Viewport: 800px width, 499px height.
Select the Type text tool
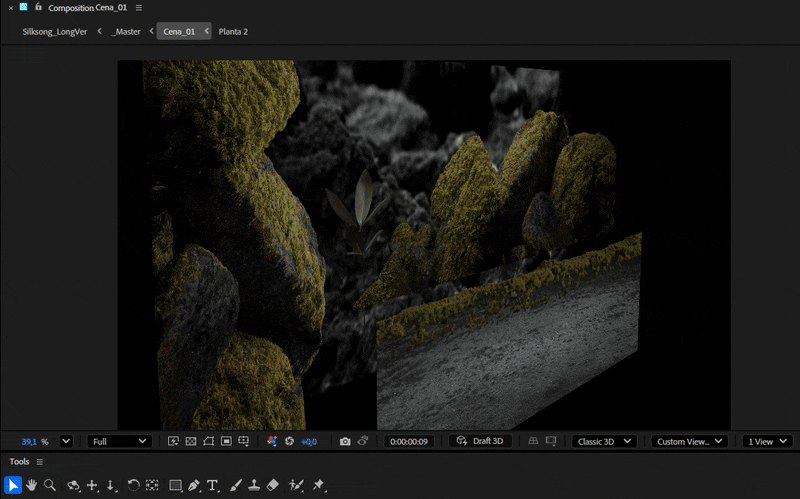213,485
